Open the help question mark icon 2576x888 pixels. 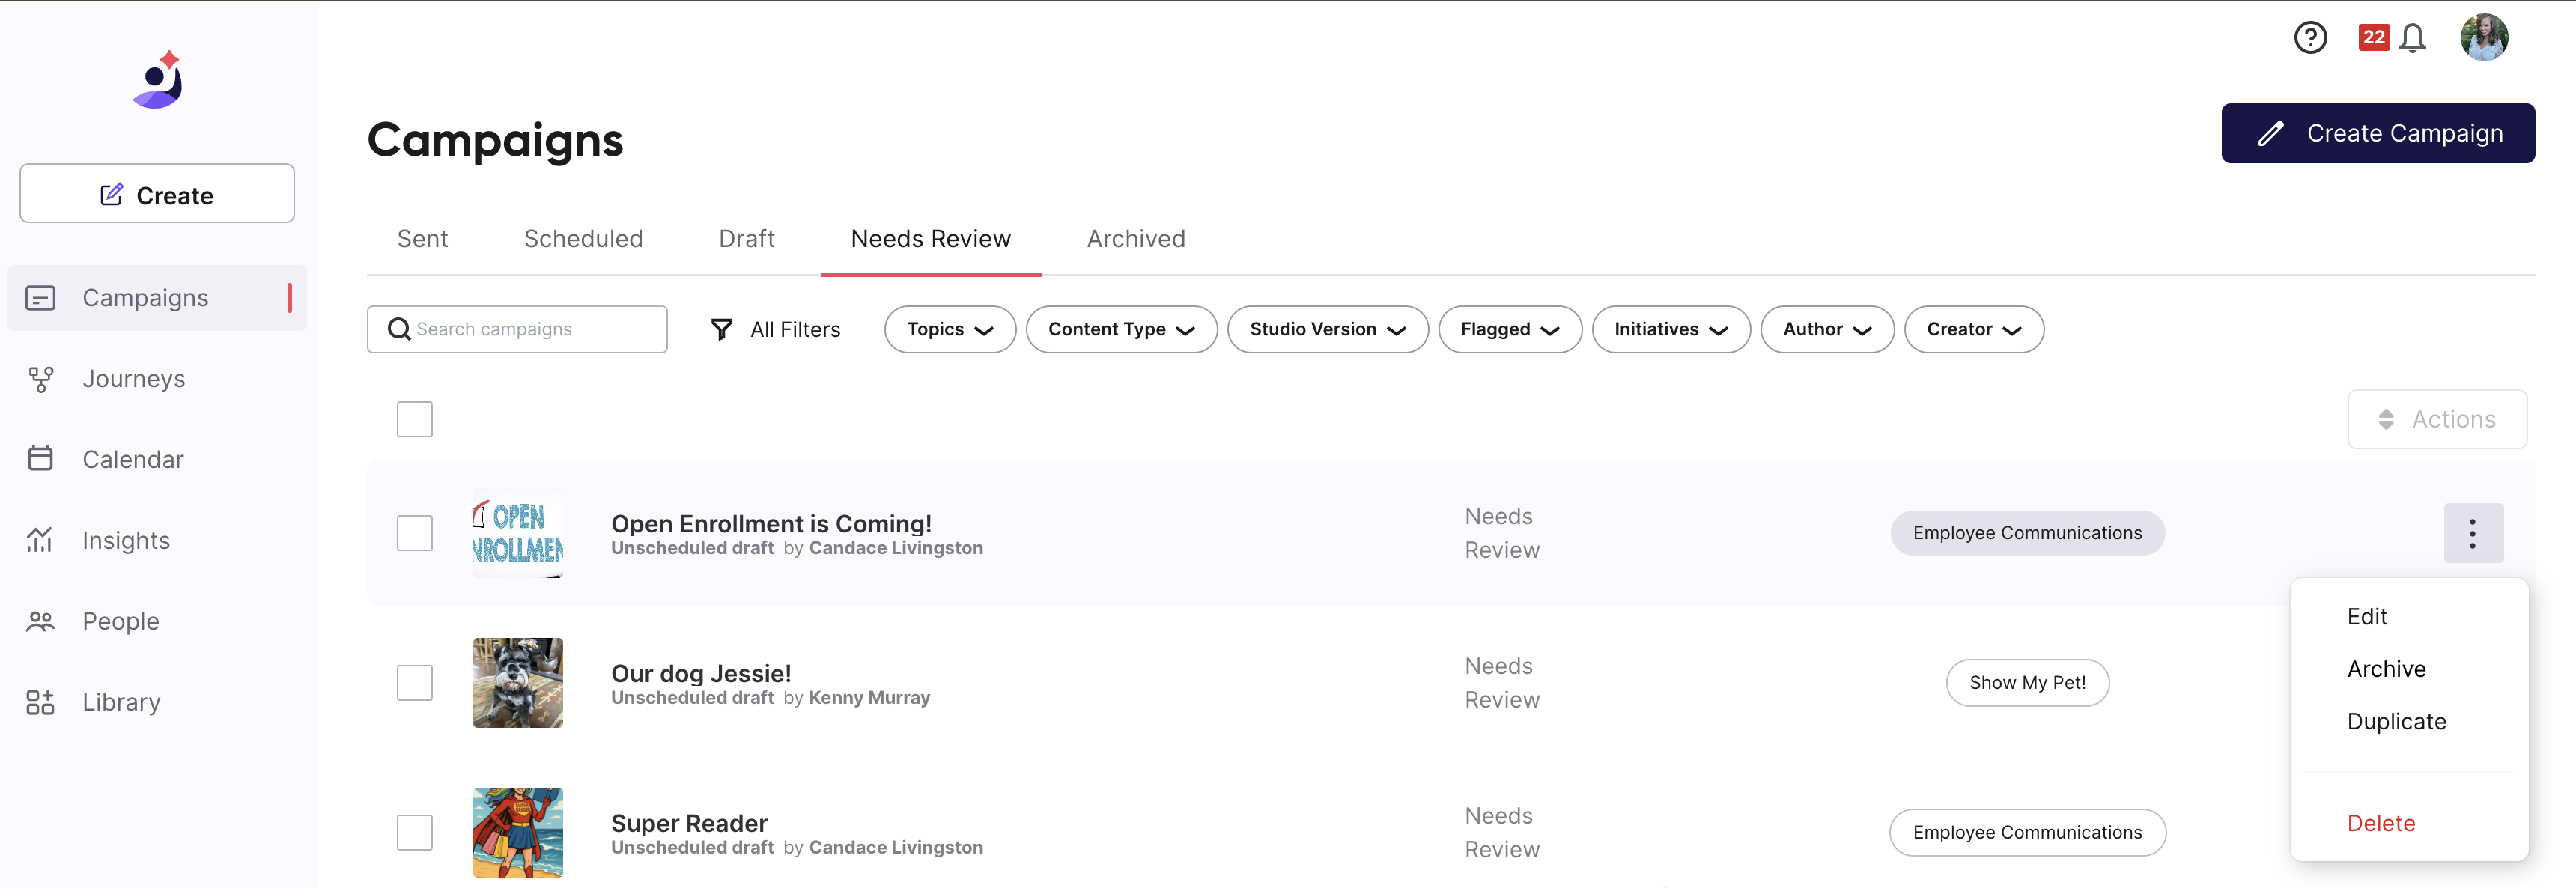pos(2310,38)
